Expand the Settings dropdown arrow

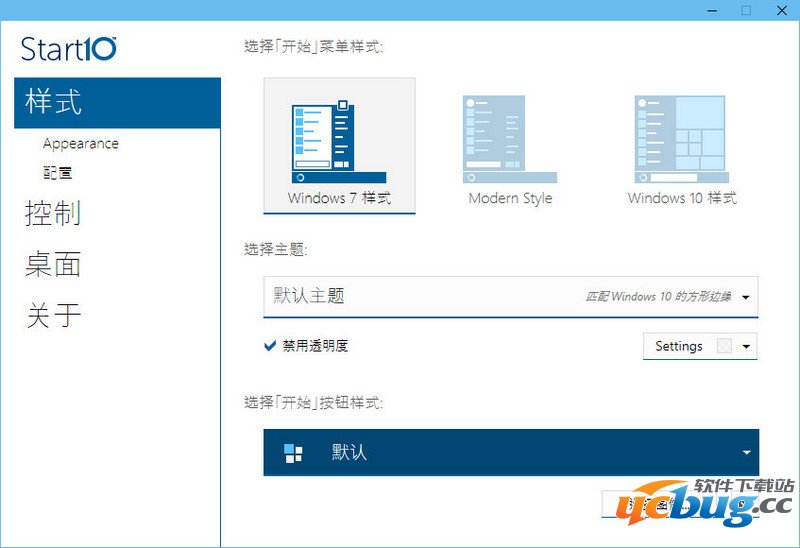point(746,347)
